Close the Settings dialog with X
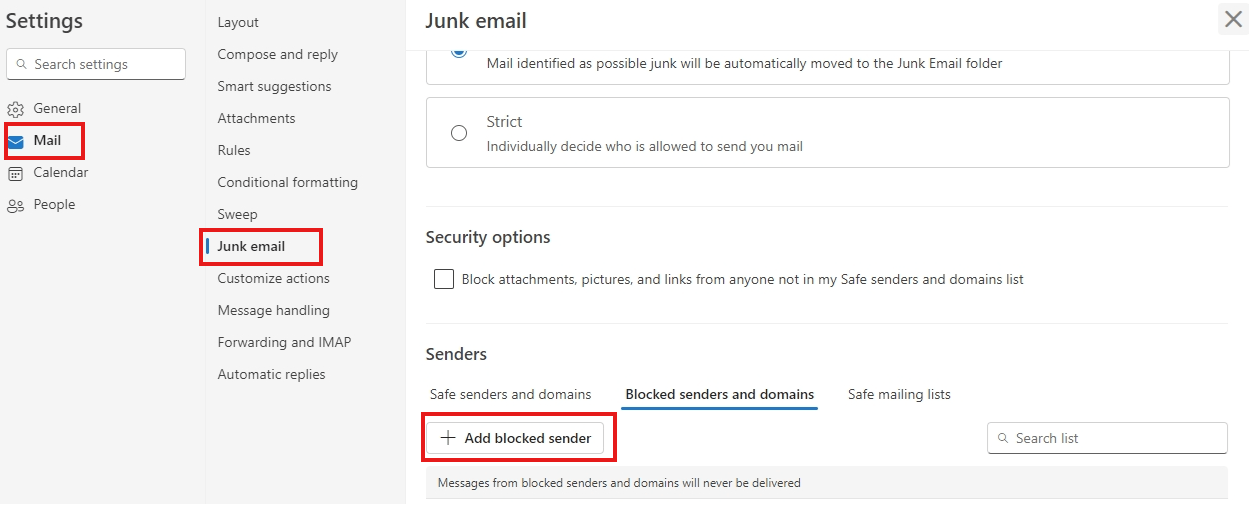 (x=1233, y=19)
